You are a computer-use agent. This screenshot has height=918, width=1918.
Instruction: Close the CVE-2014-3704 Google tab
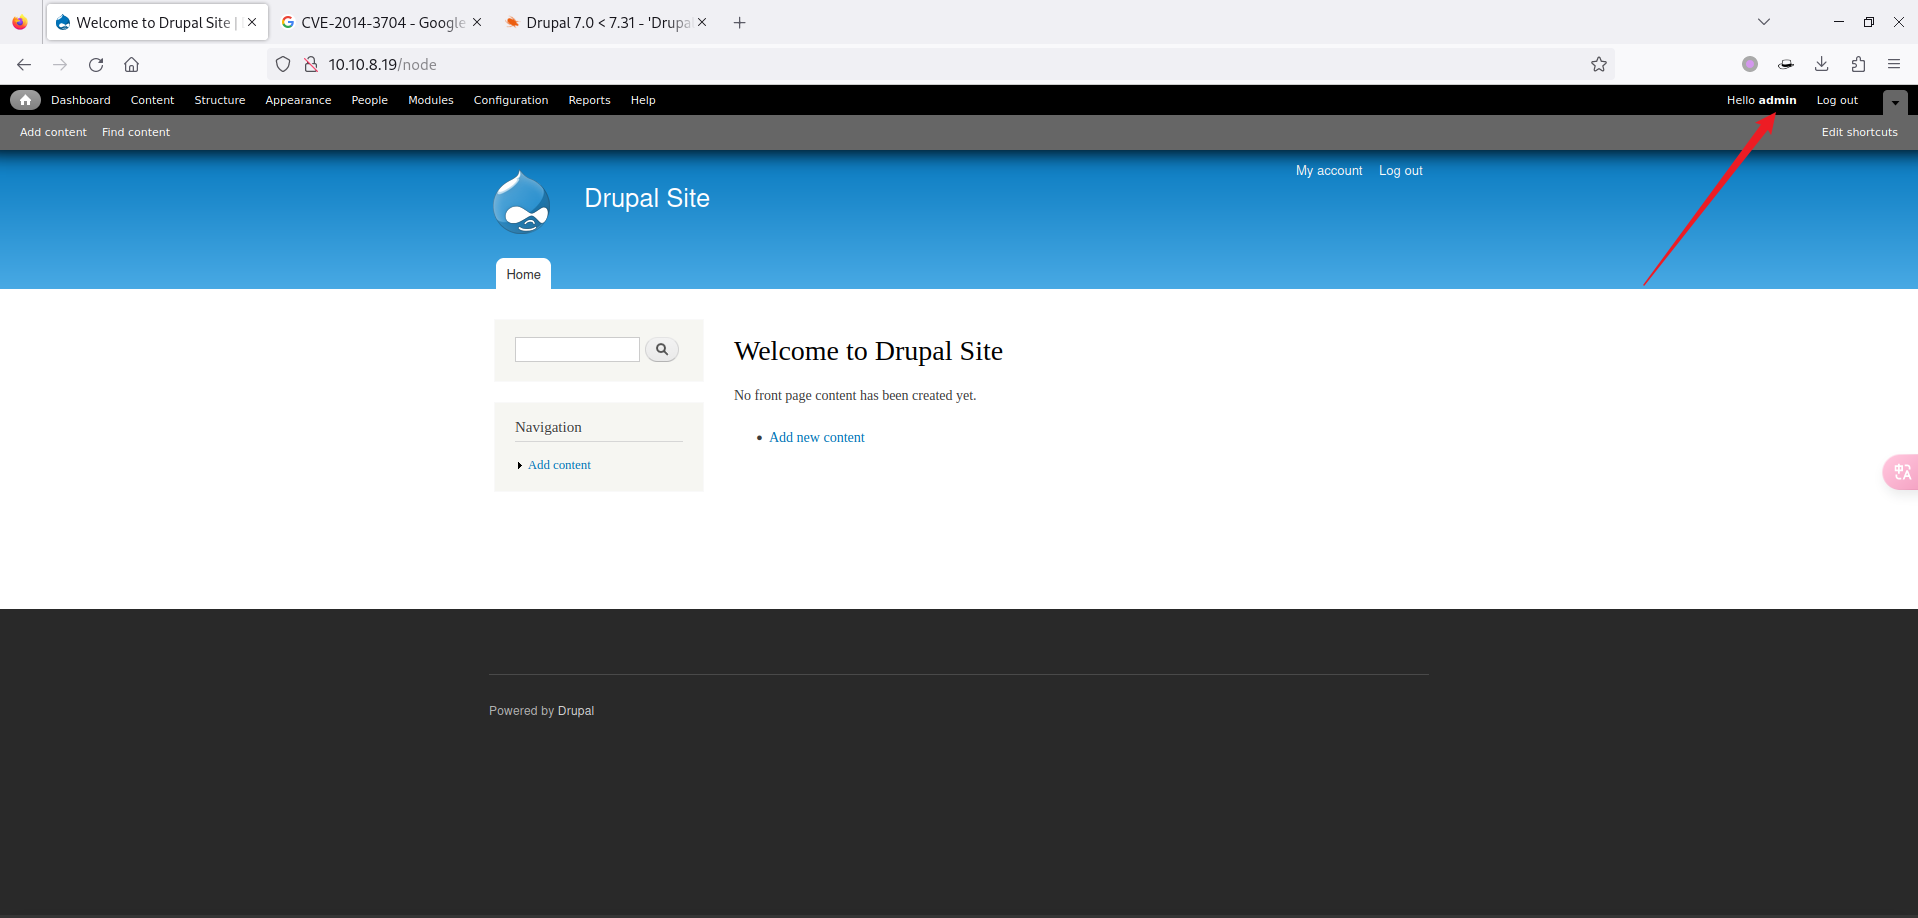pos(477,22)
